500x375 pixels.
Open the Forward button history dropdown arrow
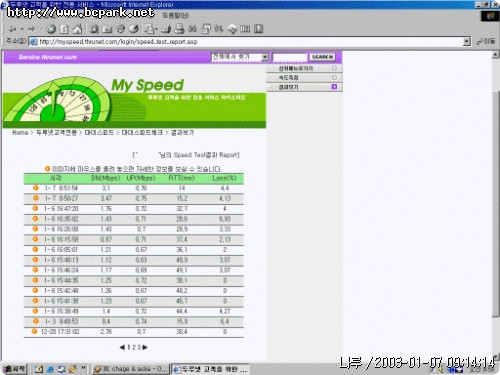(41, 29)
